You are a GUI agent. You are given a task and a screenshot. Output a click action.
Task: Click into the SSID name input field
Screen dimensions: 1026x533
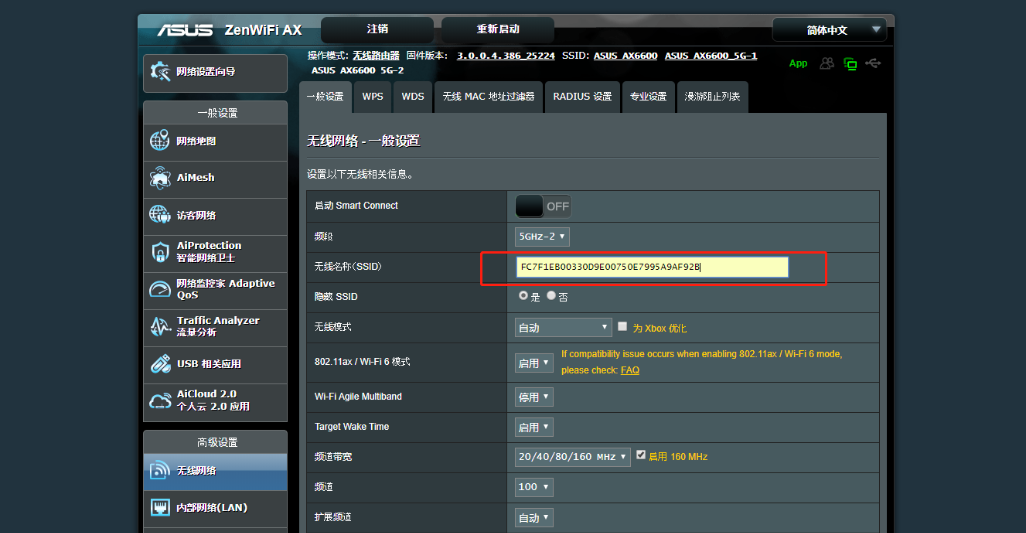652,267
